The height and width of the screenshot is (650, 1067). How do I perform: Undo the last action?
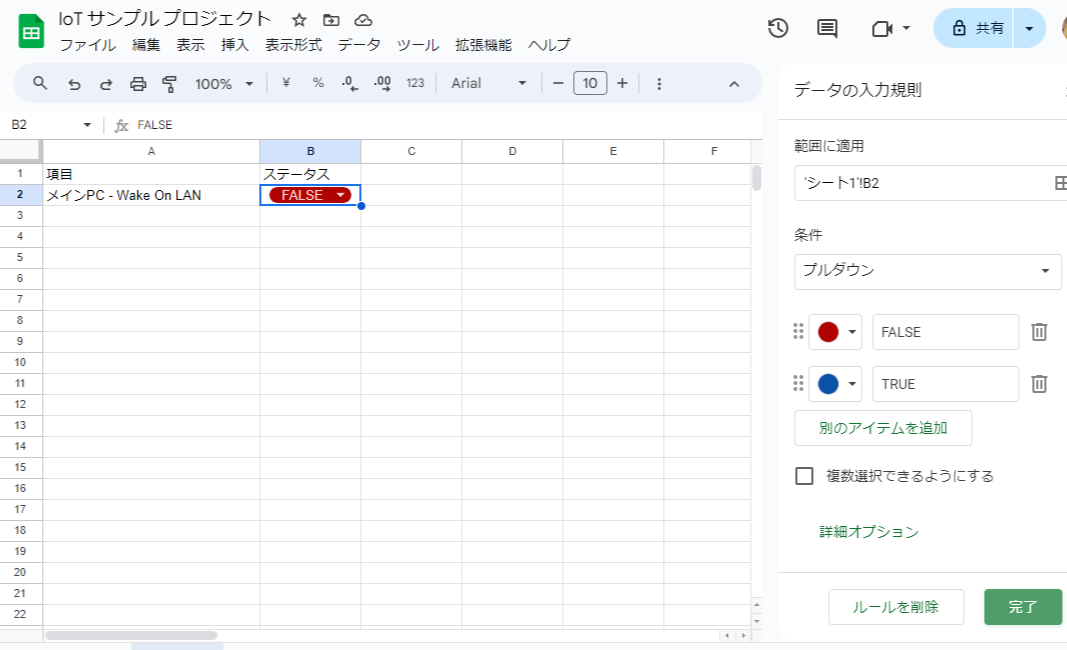pos(74,84)
